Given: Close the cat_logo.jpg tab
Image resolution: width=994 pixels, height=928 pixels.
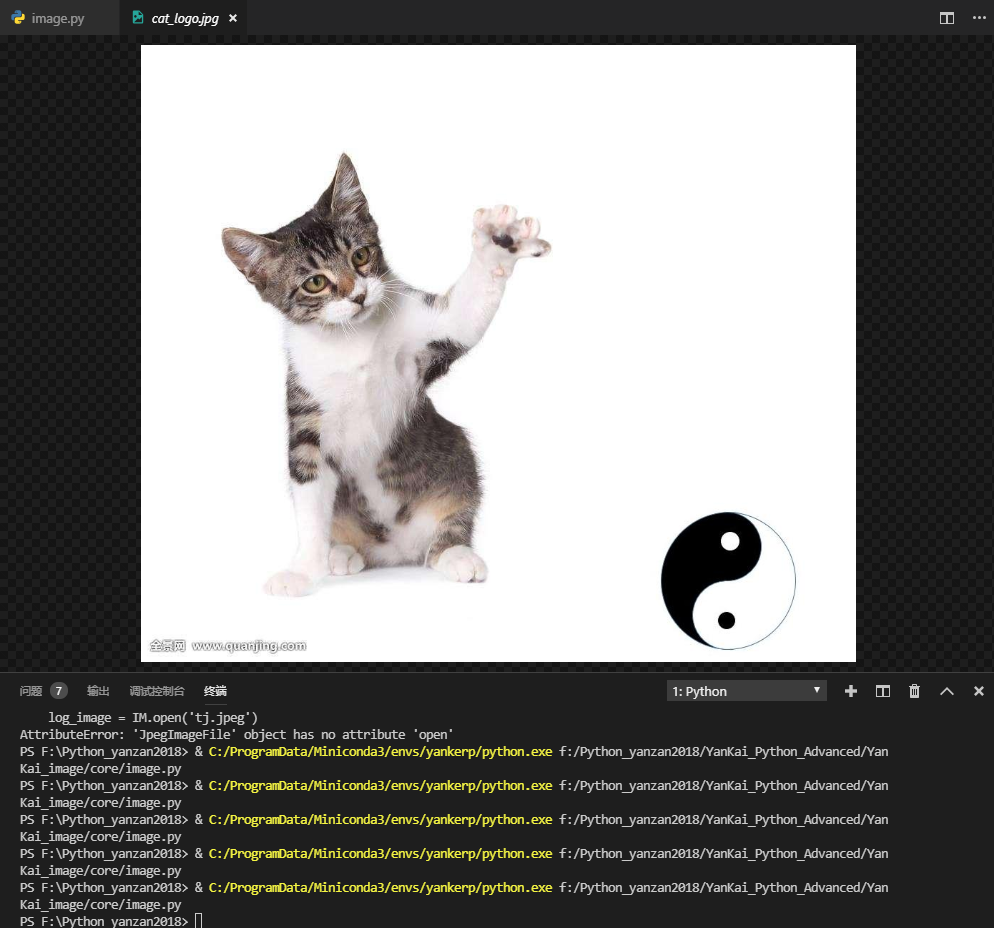Looking at the screenshot, I should [233, 18].
